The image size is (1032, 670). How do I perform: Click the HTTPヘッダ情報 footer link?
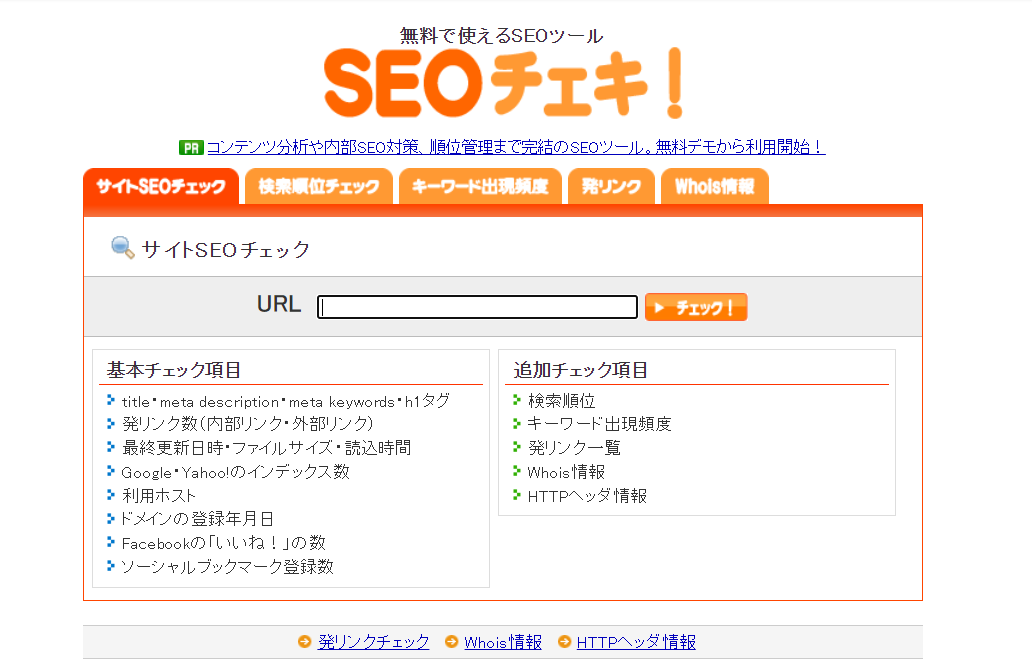pyautogui.click(x=636, y=642)
